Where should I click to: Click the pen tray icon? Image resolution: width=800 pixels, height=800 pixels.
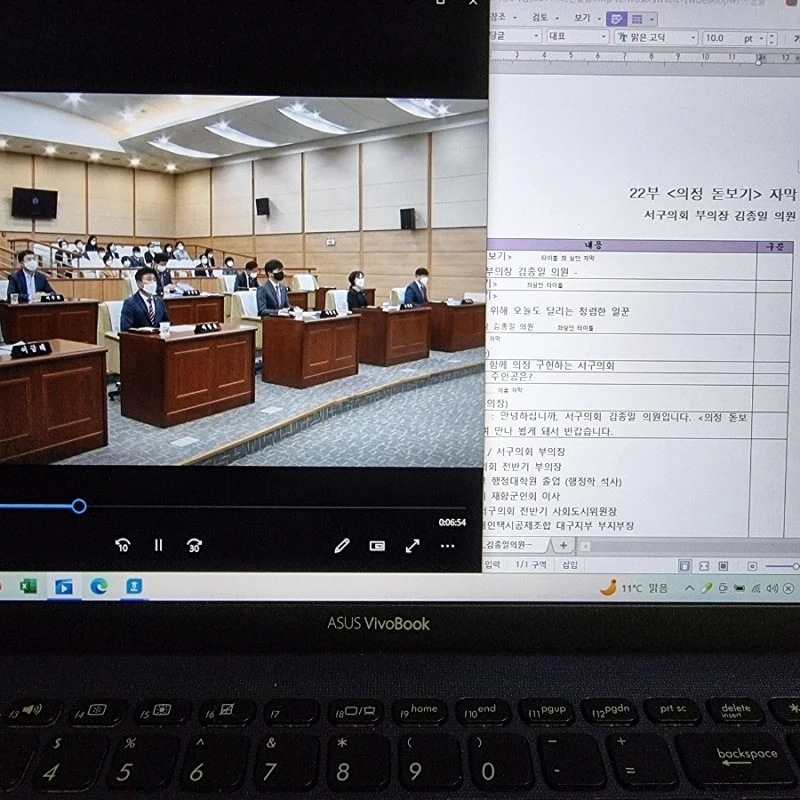tap(706, 588)
